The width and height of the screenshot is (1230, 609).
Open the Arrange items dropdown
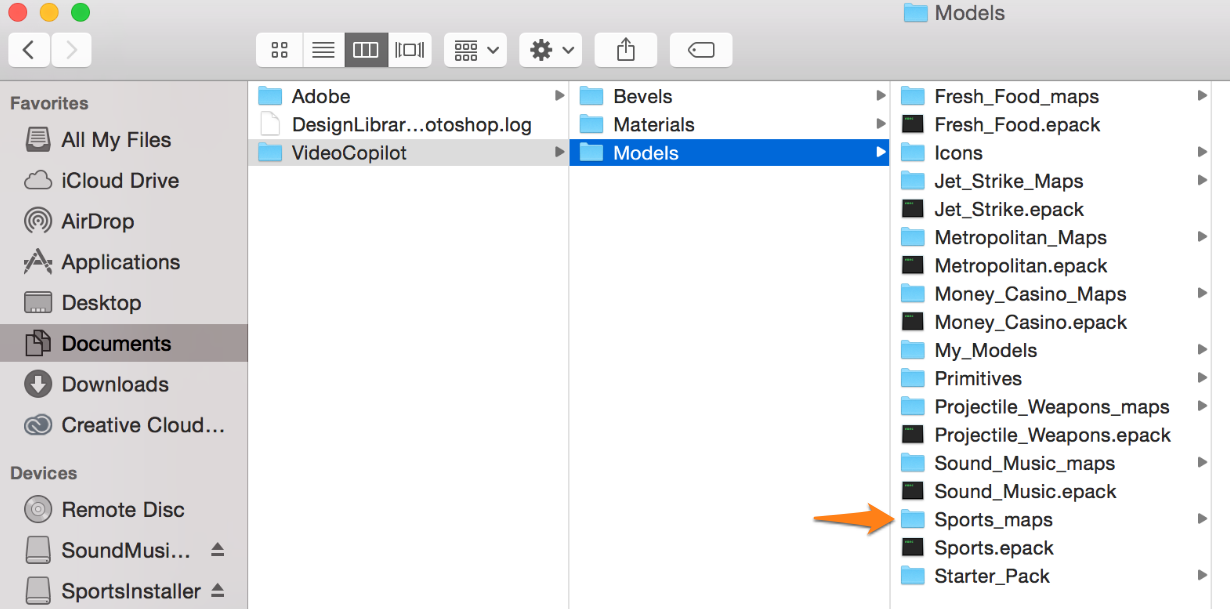(x=475, y=50)
